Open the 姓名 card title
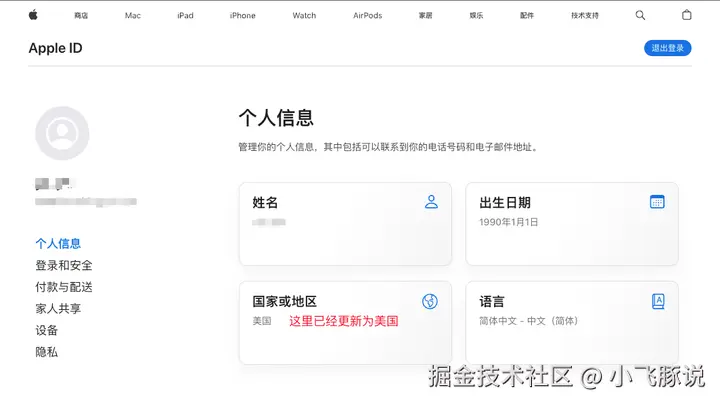The height and width of the screenshot is (404, 720). [265, 202]
